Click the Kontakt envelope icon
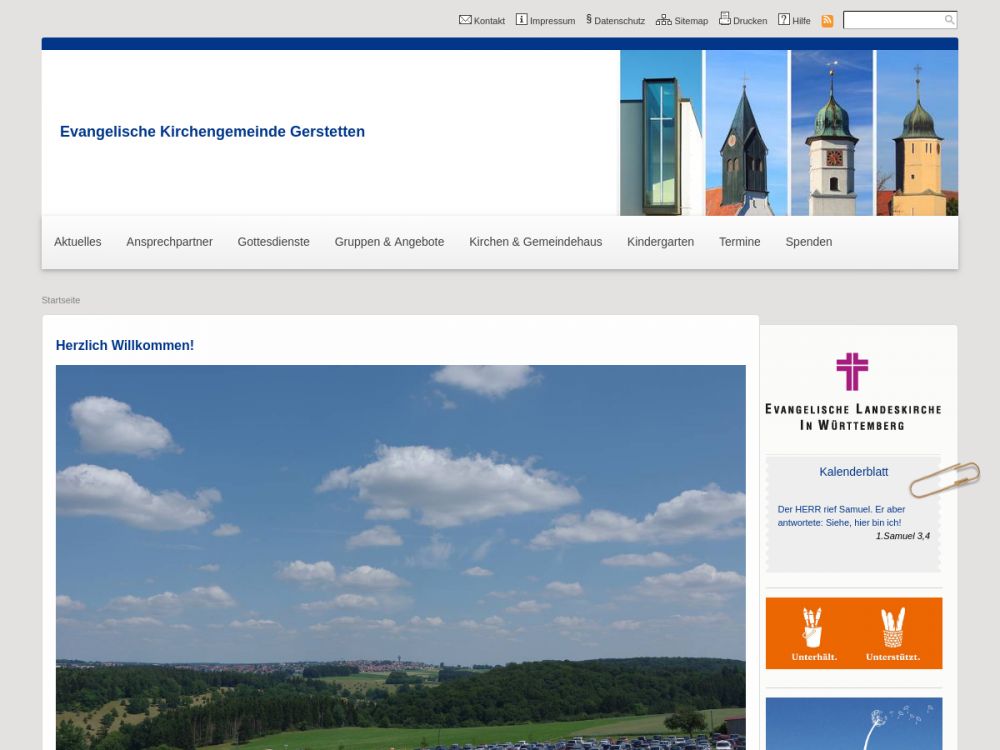This screenshot has width=1000, height=750. click(x=465, y=20)
